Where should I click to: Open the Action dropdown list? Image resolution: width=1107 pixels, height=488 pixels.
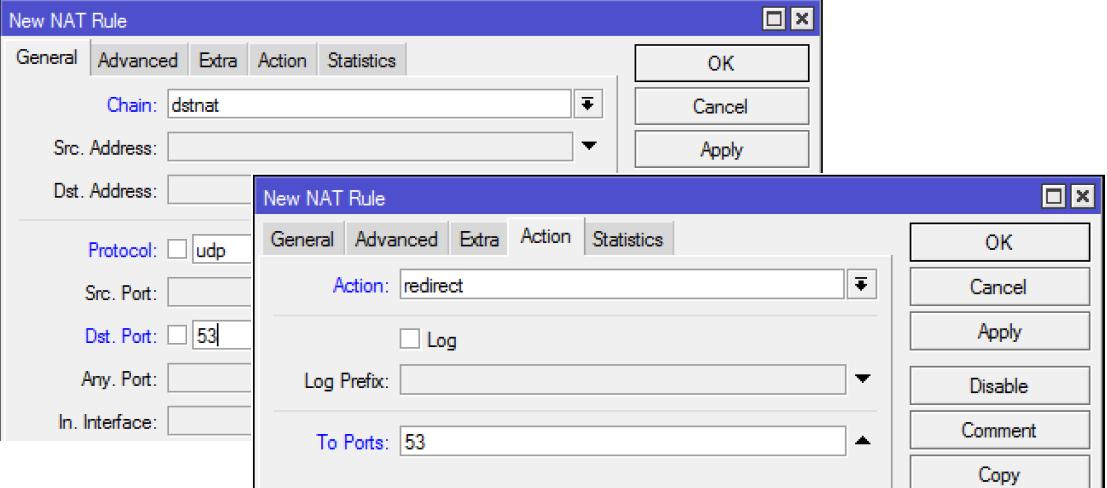pyautogui.click(x=858, y=285)
